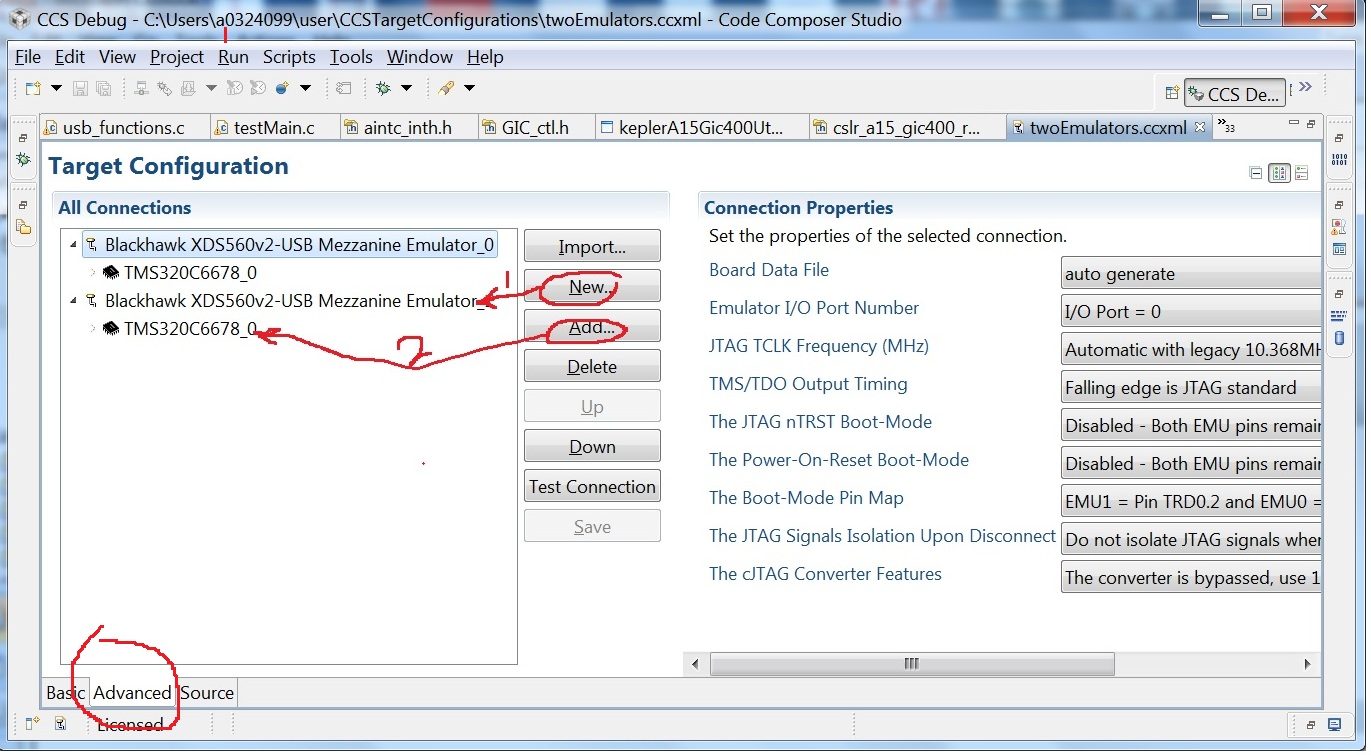Click the breakpoints warning icon on right trim
Viewport: 1371px width, 755px height.
pyautogui.click(x=1339, y=226)
